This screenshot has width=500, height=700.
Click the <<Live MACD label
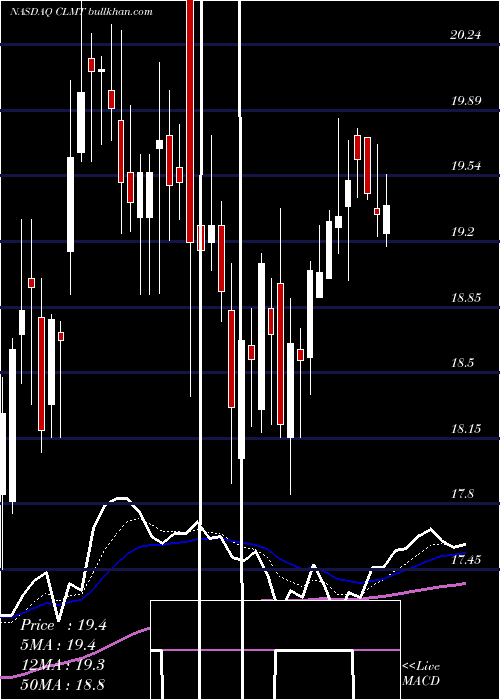(421, 674)
